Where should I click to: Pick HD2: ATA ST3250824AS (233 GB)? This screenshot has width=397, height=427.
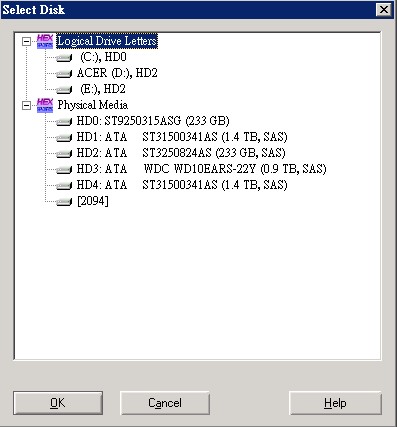181,153
